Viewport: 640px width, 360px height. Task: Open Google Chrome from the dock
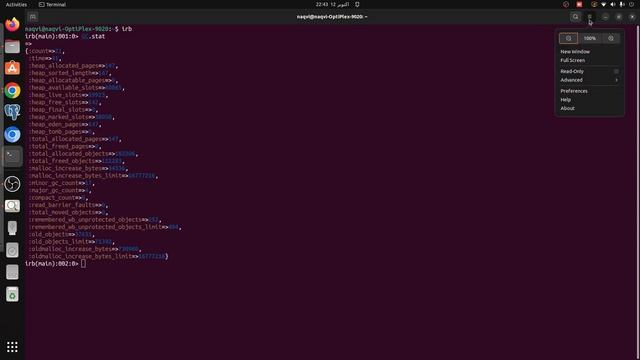coord(12,90)
